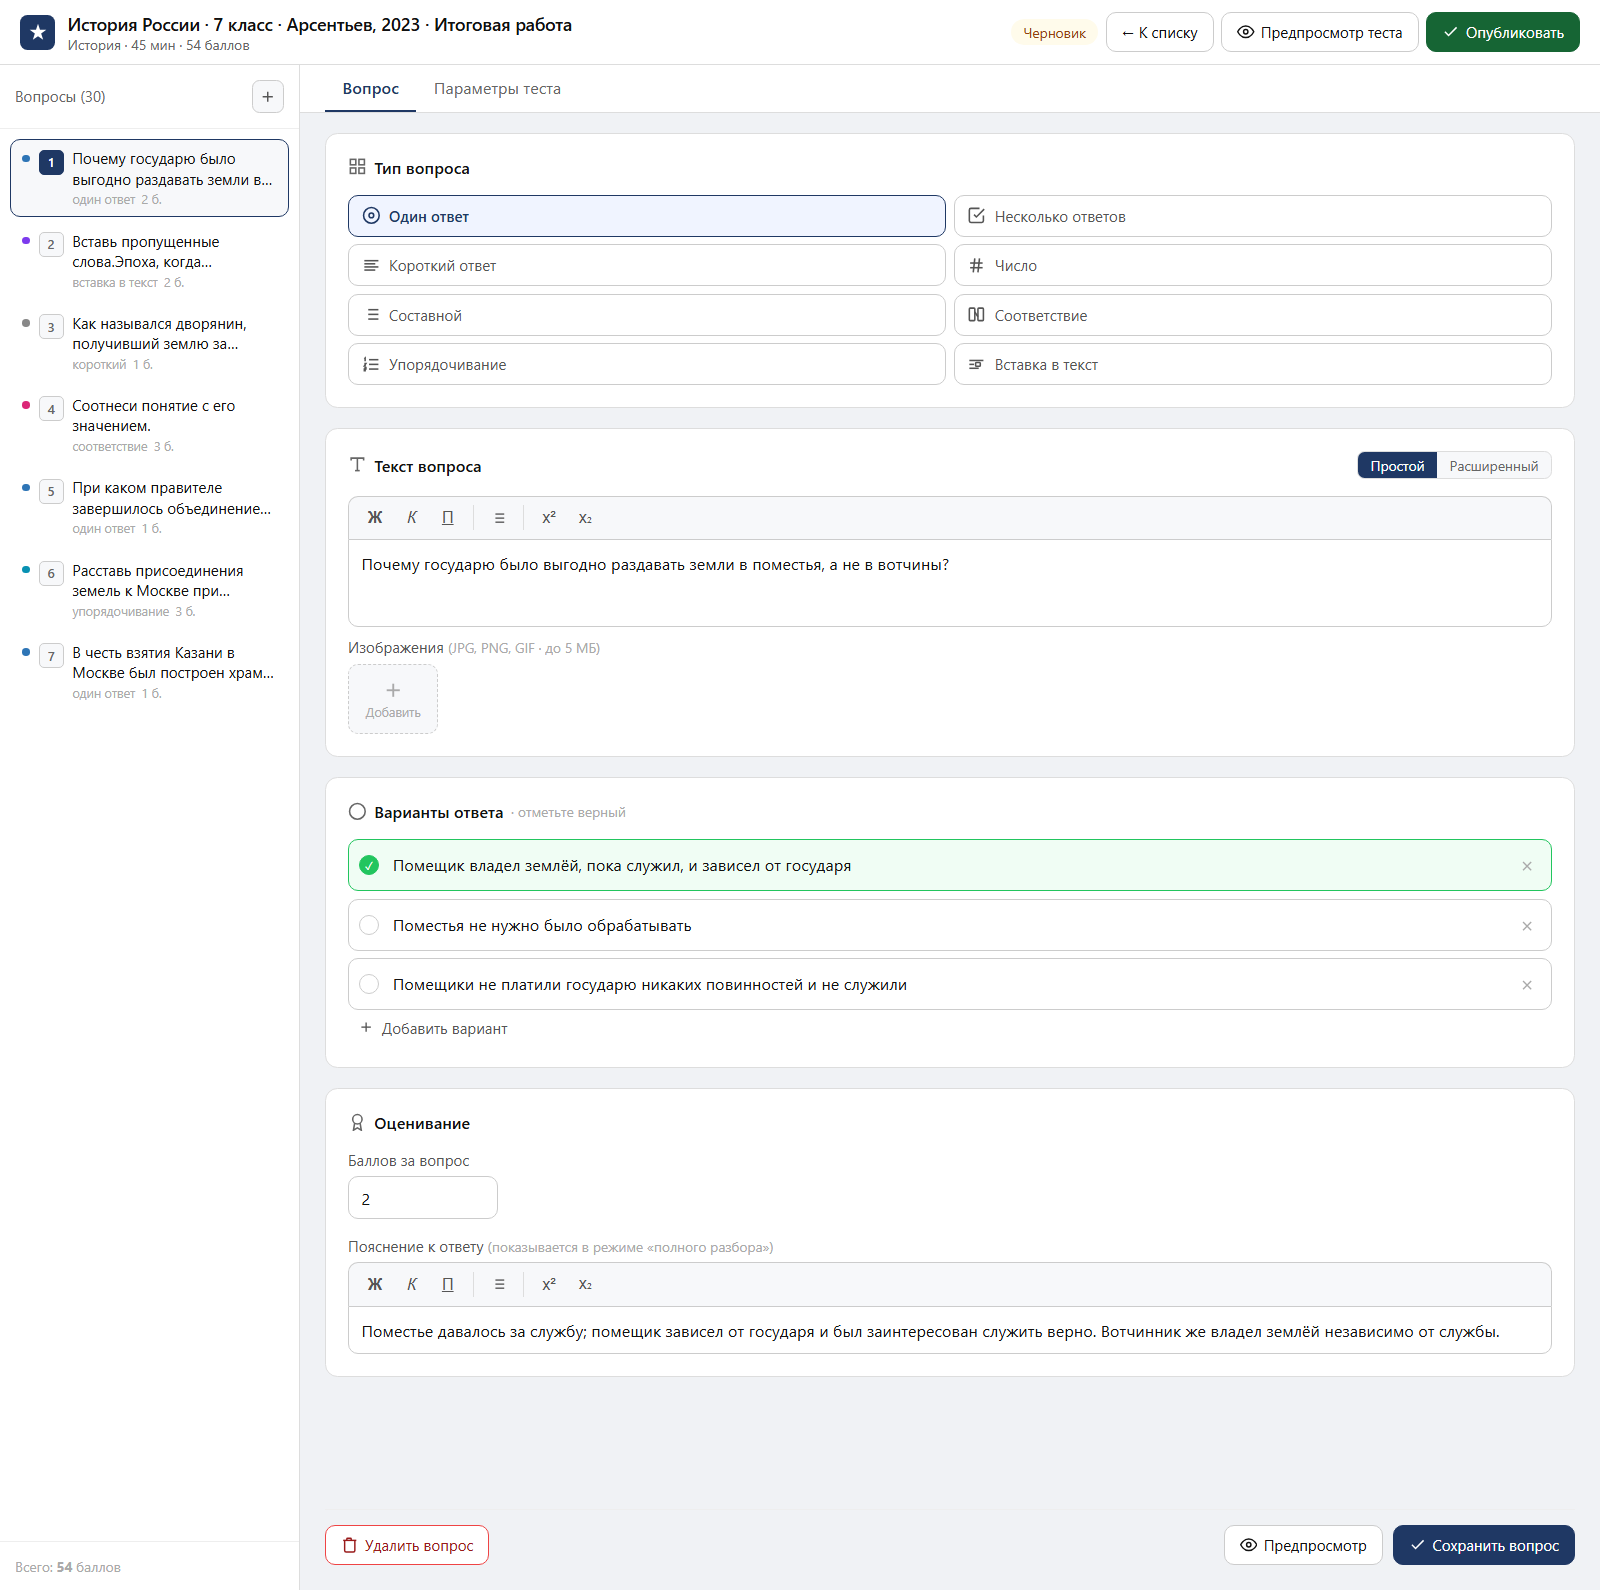This screenshot has width=1600, height=1590.
Task: Click the Опубликовать button
Action: tap(1502, 32)
